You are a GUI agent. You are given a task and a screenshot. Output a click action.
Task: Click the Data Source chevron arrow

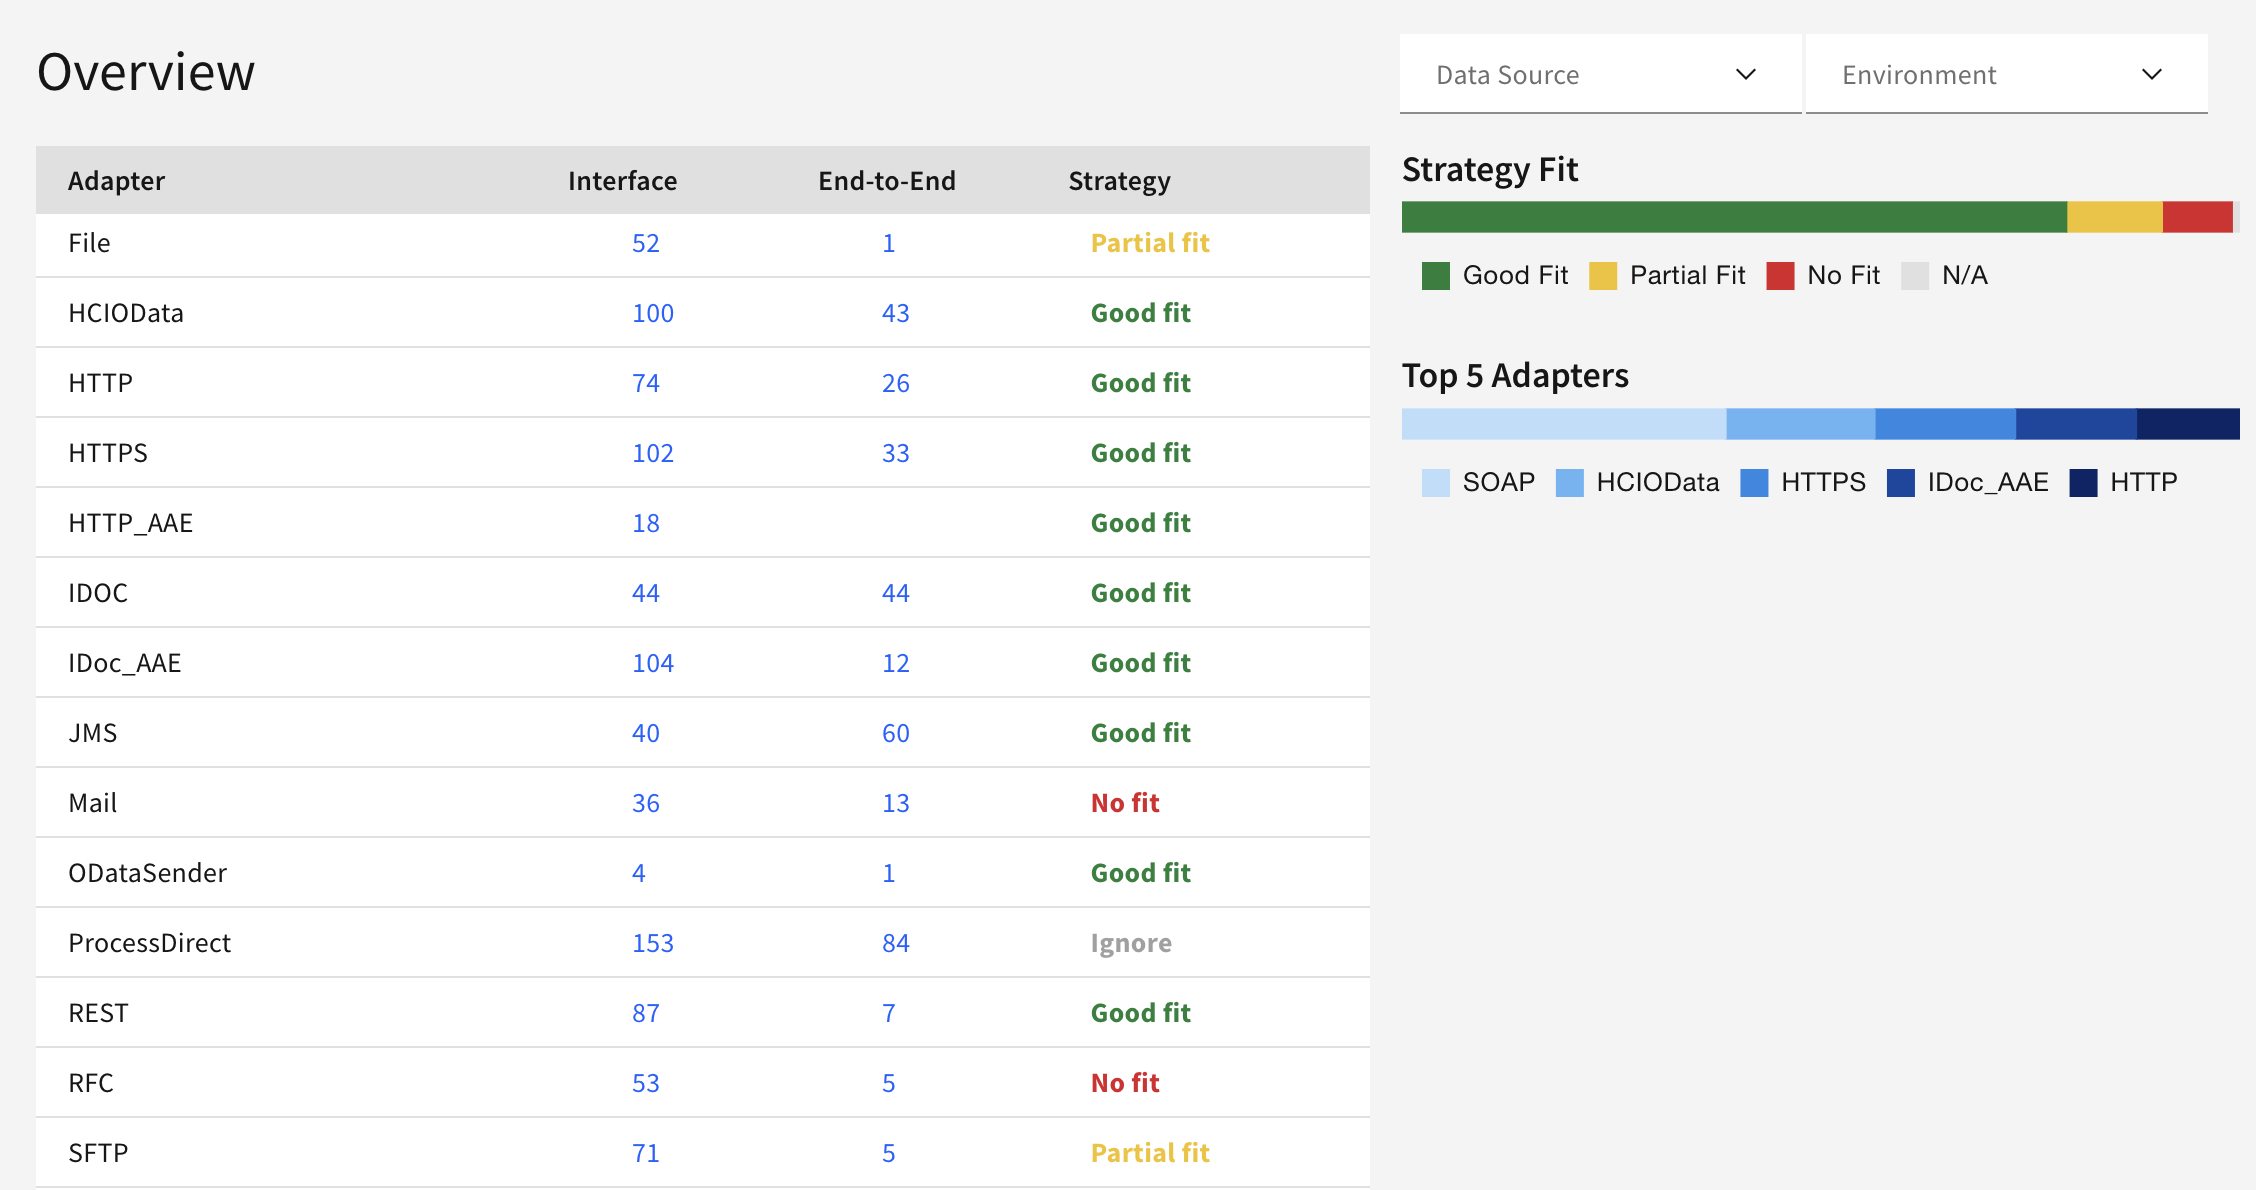[1746, 75]
